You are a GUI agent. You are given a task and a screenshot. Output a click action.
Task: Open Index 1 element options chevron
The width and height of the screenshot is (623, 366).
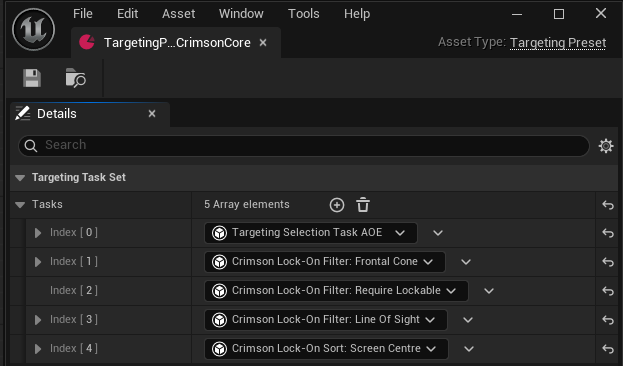click(x=466, y=262)
